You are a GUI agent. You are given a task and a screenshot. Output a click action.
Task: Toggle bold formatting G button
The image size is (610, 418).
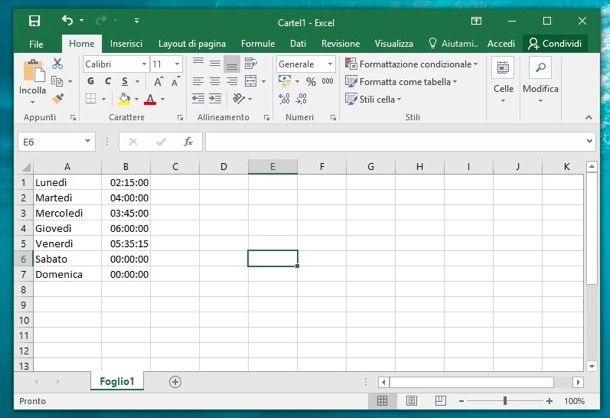click(90, 82)
